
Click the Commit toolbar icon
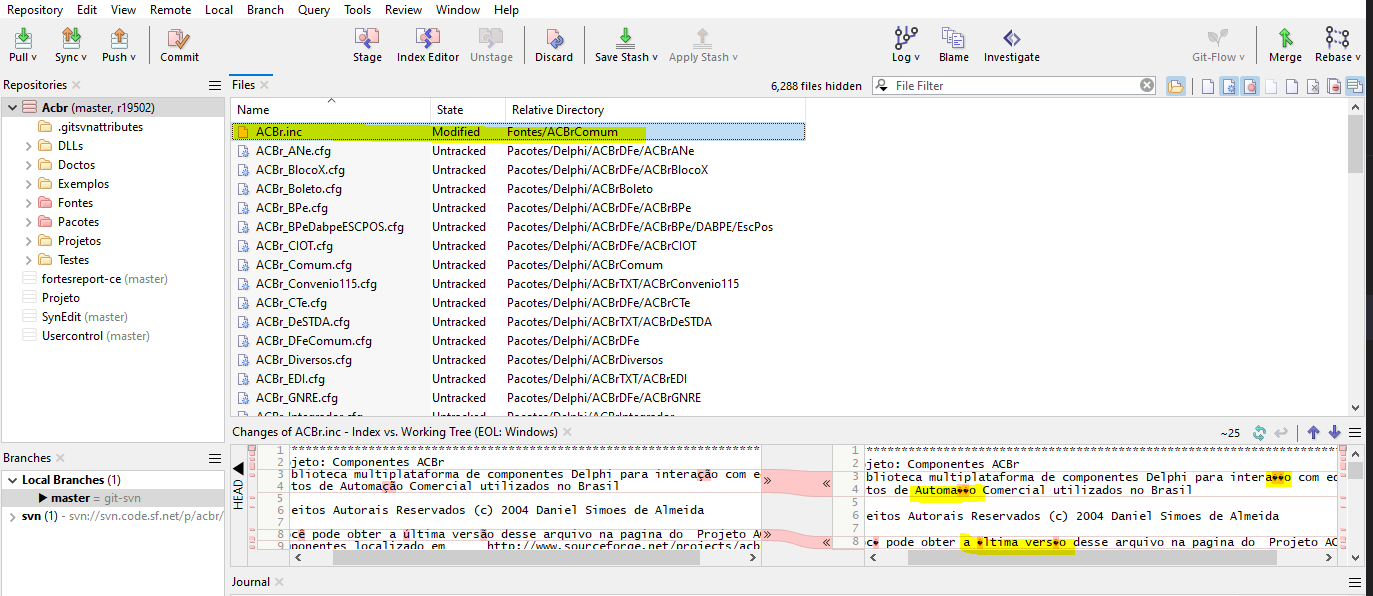[x=179, y=38]
